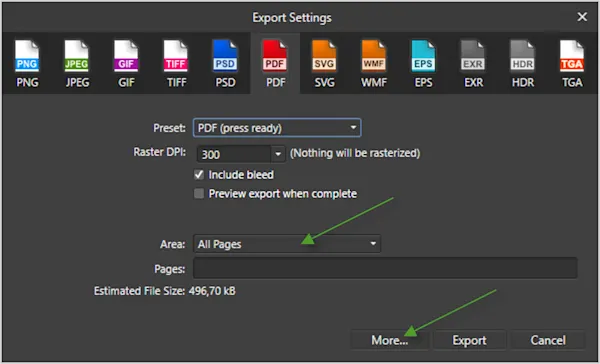The width and height of the screenshot is (600, 364).
Task: Open More export options
Action: point(390,340)
